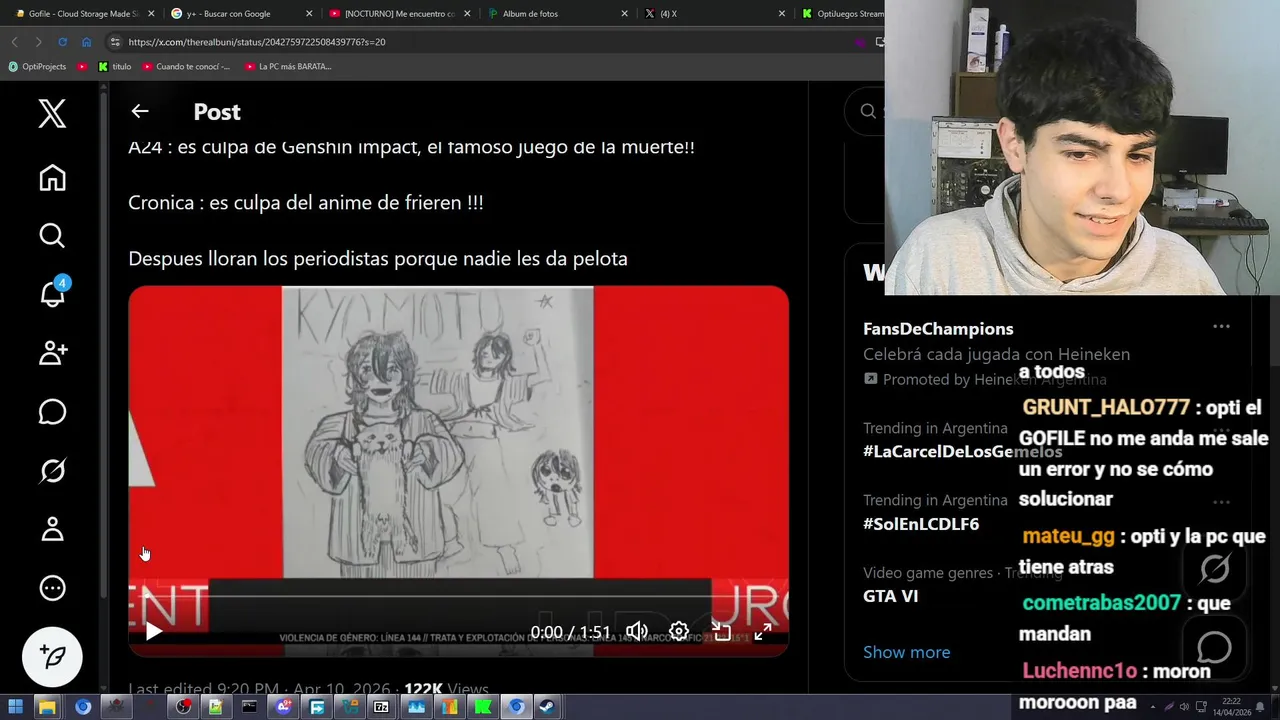Open the La PC más BARATA bookmark

(288, 67)
